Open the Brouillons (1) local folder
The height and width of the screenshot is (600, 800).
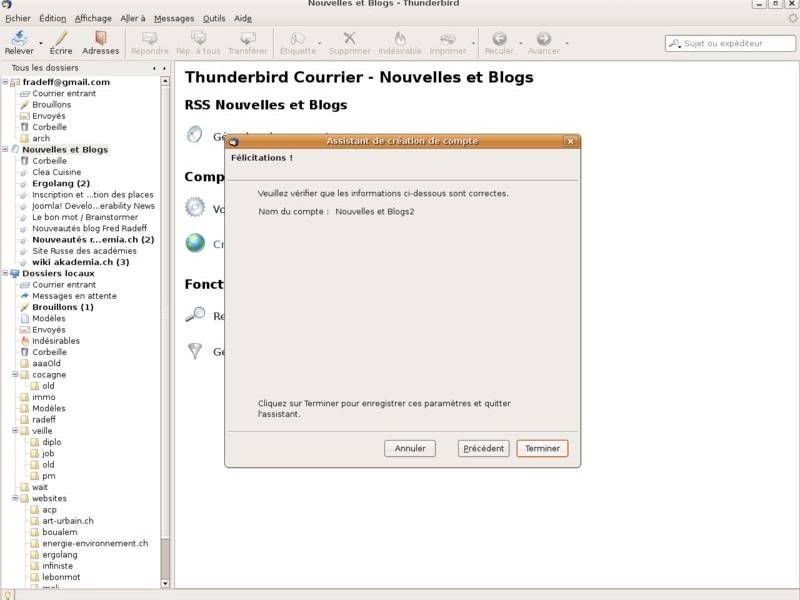(x=63, y=307)
